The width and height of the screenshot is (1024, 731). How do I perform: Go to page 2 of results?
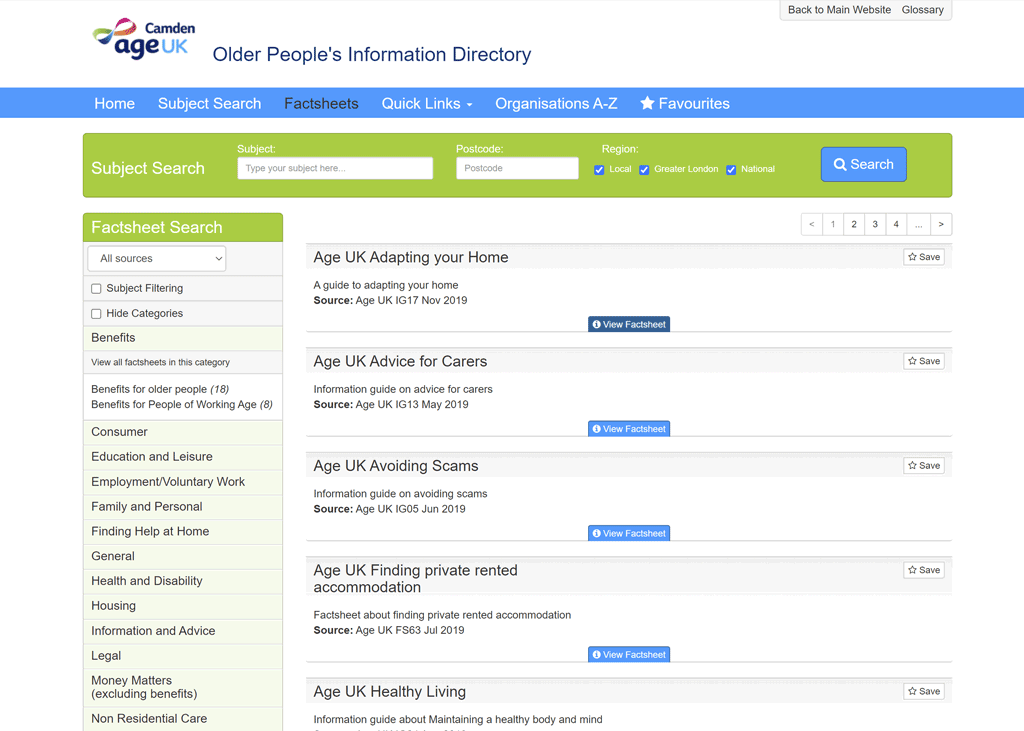pos(854,224)
